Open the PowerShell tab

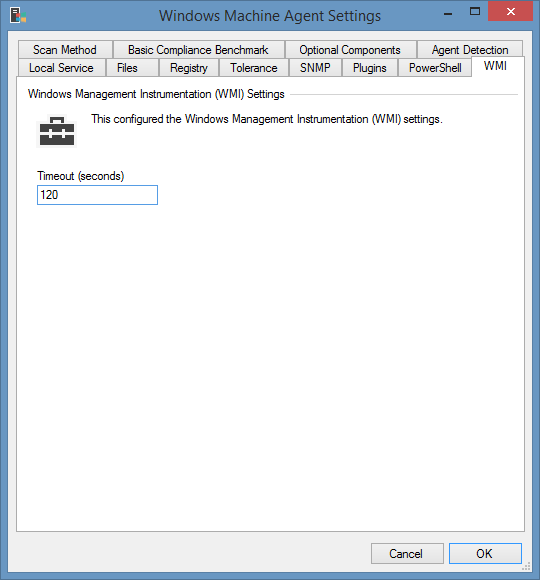[435, 68]
